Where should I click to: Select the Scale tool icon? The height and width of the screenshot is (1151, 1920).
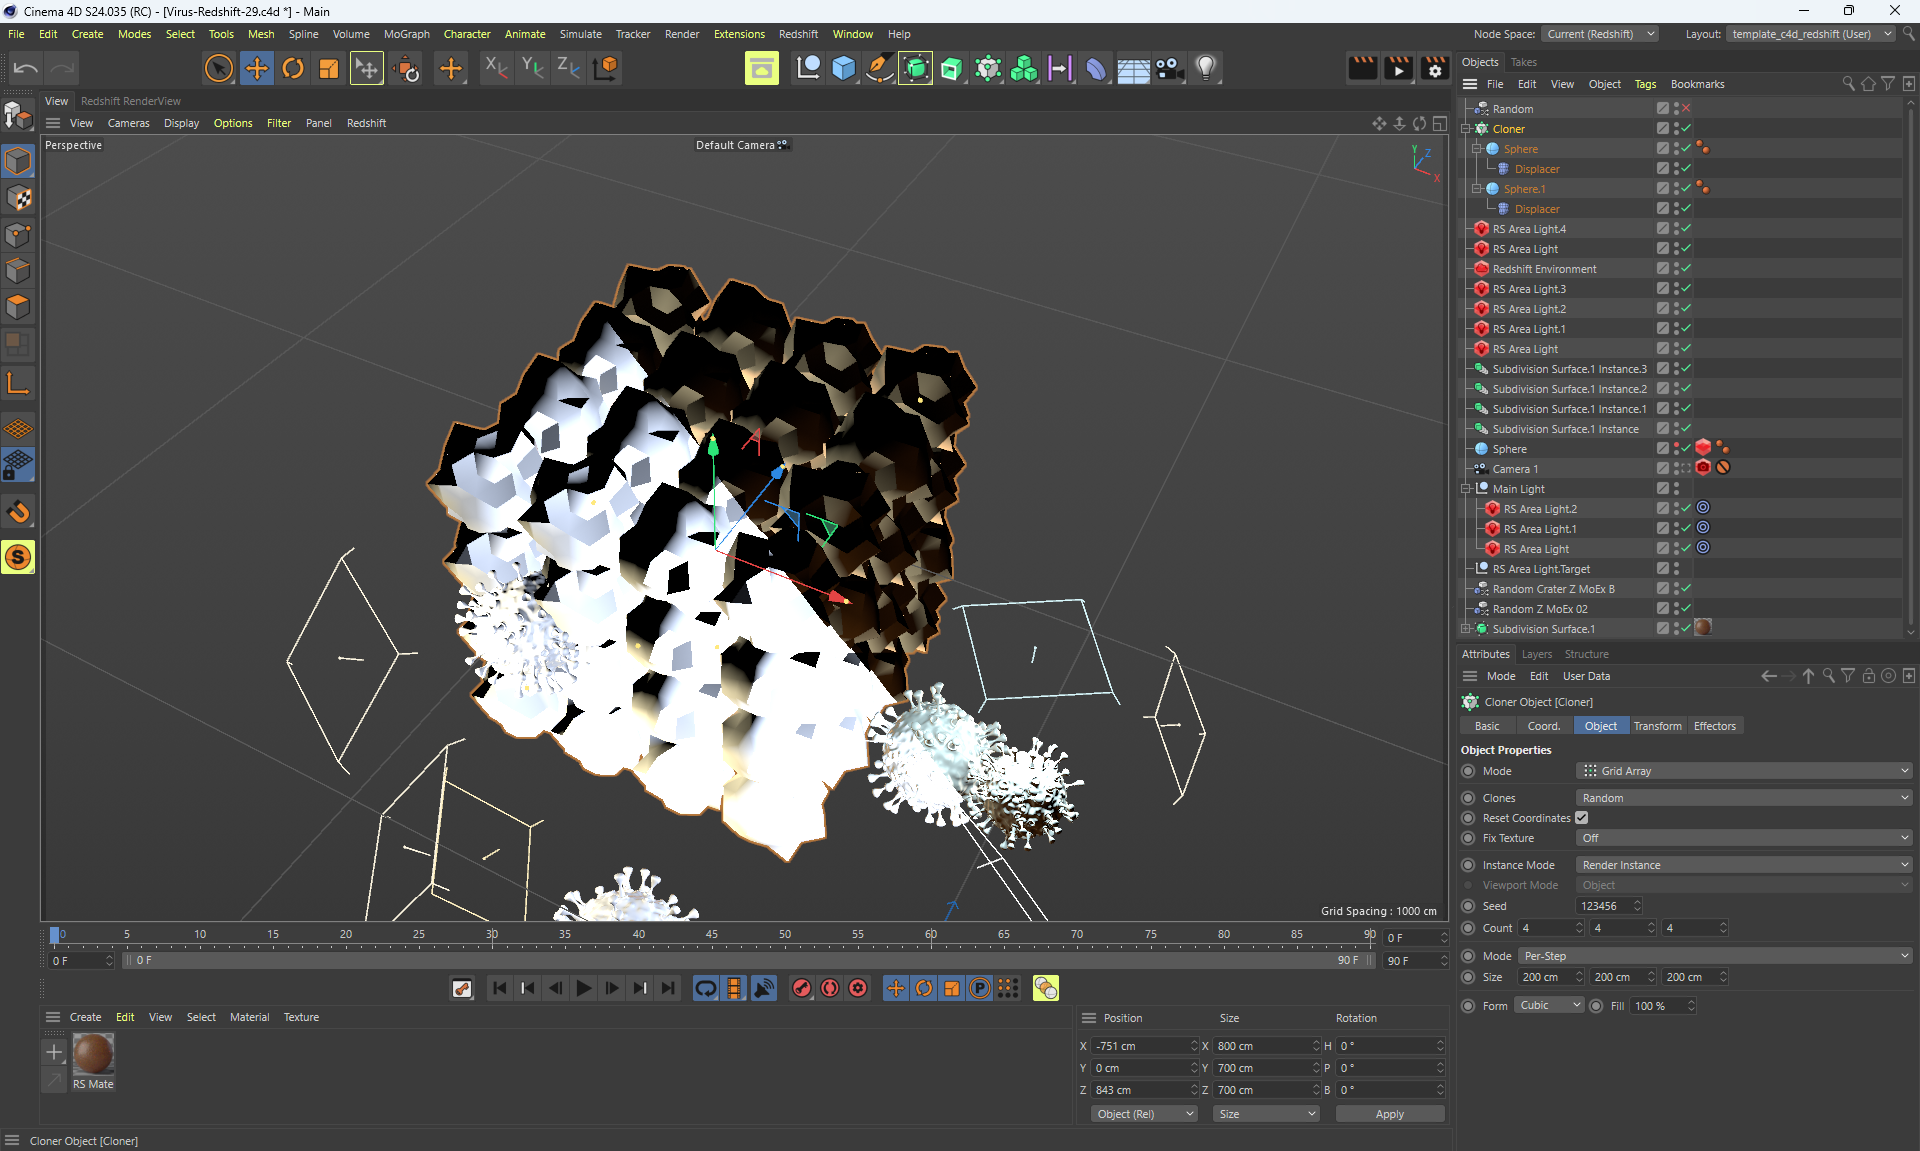tap(329, 68)
